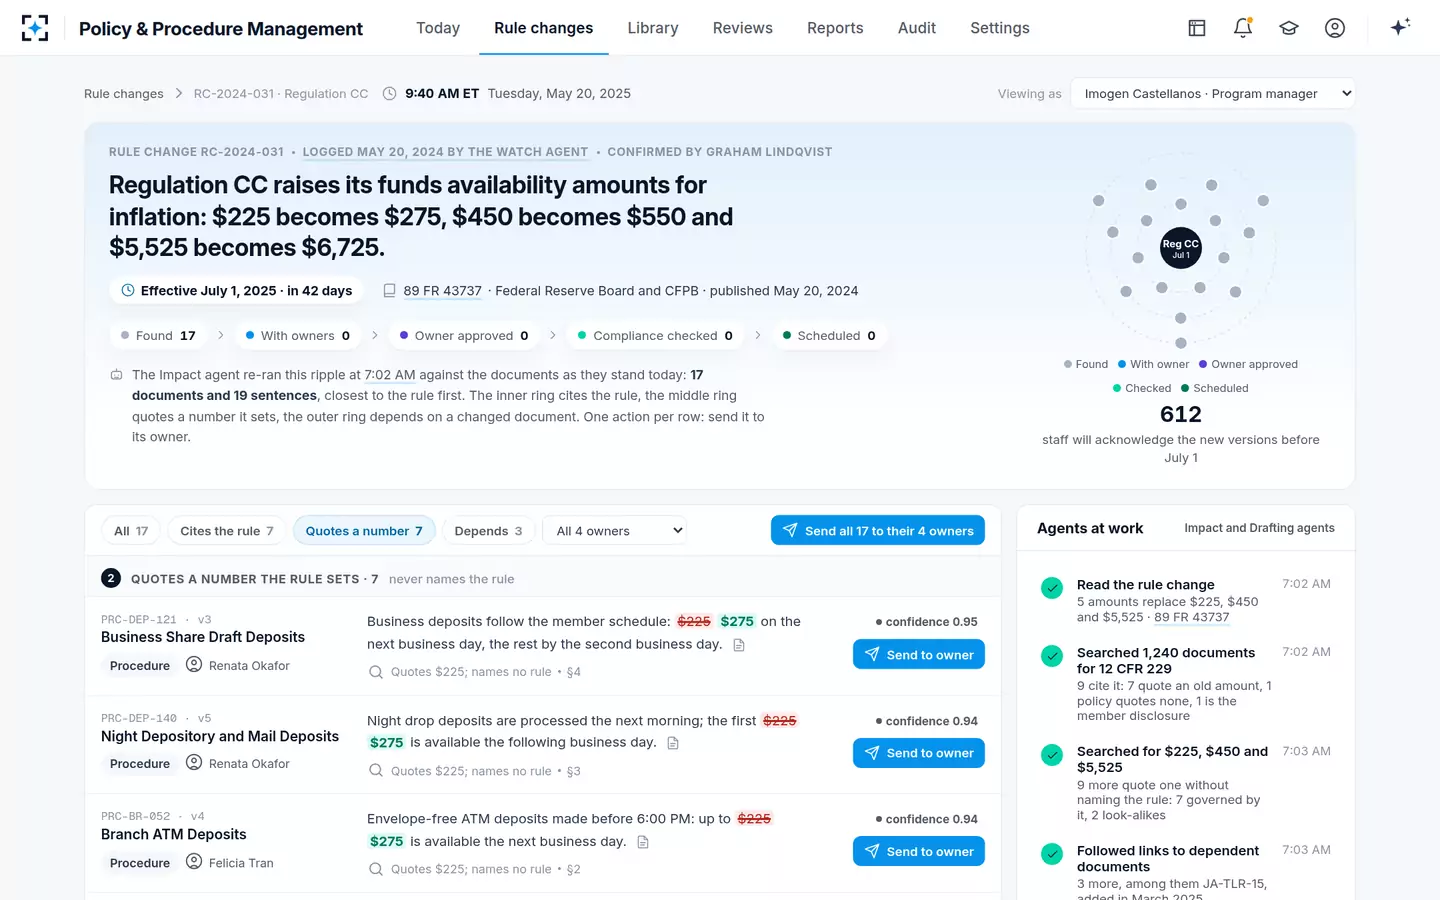Select the Found 17 status stage
This screenshot has height=900, width=1440.
click(x=158, y=336)
